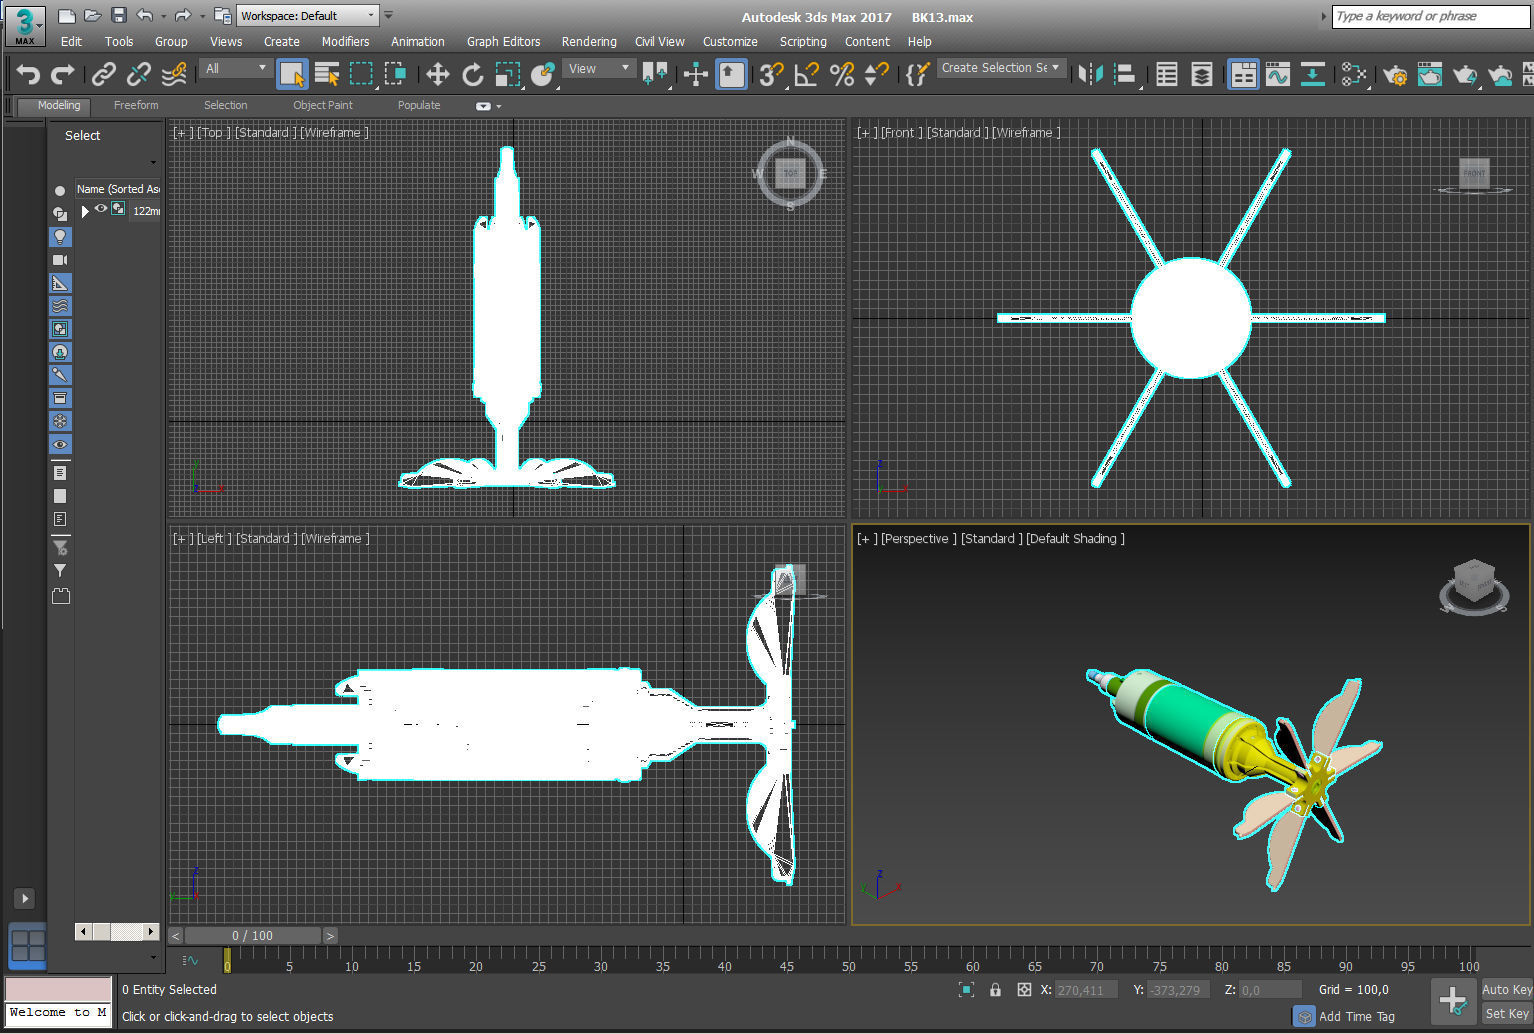Viewport: 1534px width, 1034px height.
Task: Click Edit Named Selection Sets icon
Action: point(917,74)
